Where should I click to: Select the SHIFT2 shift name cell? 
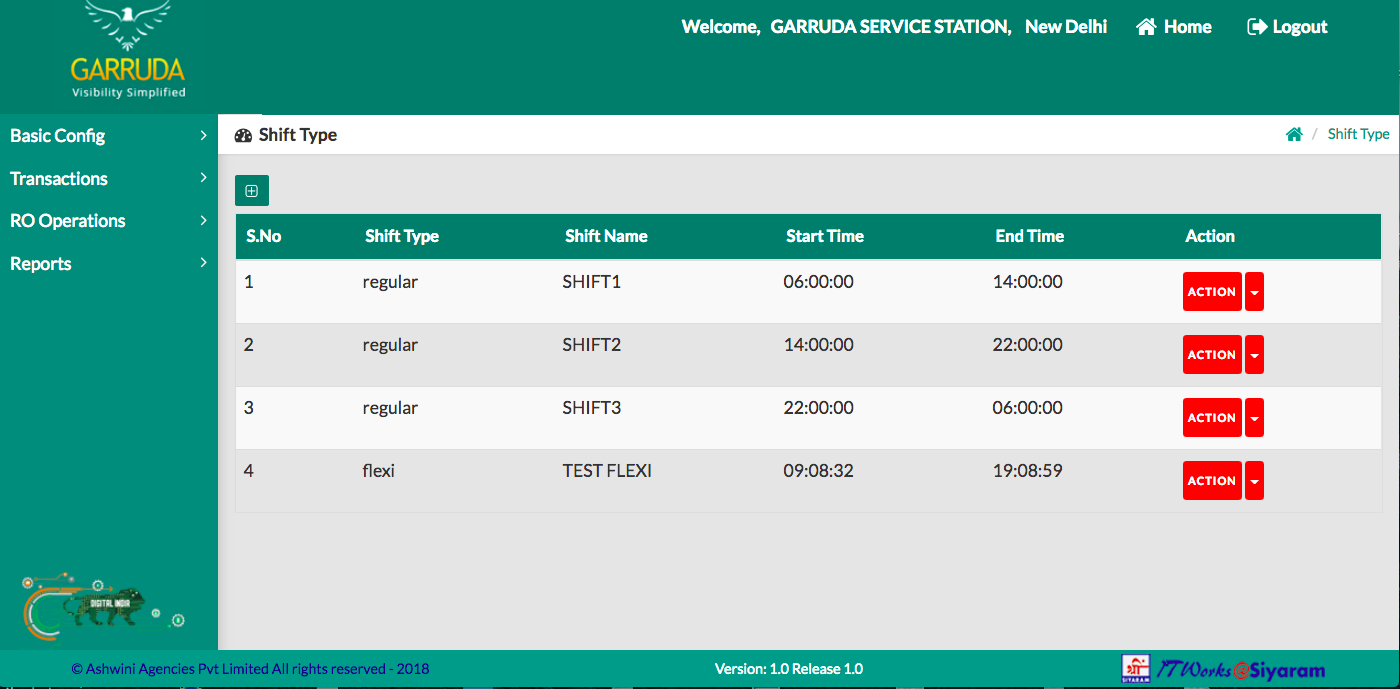click(592, 345)
